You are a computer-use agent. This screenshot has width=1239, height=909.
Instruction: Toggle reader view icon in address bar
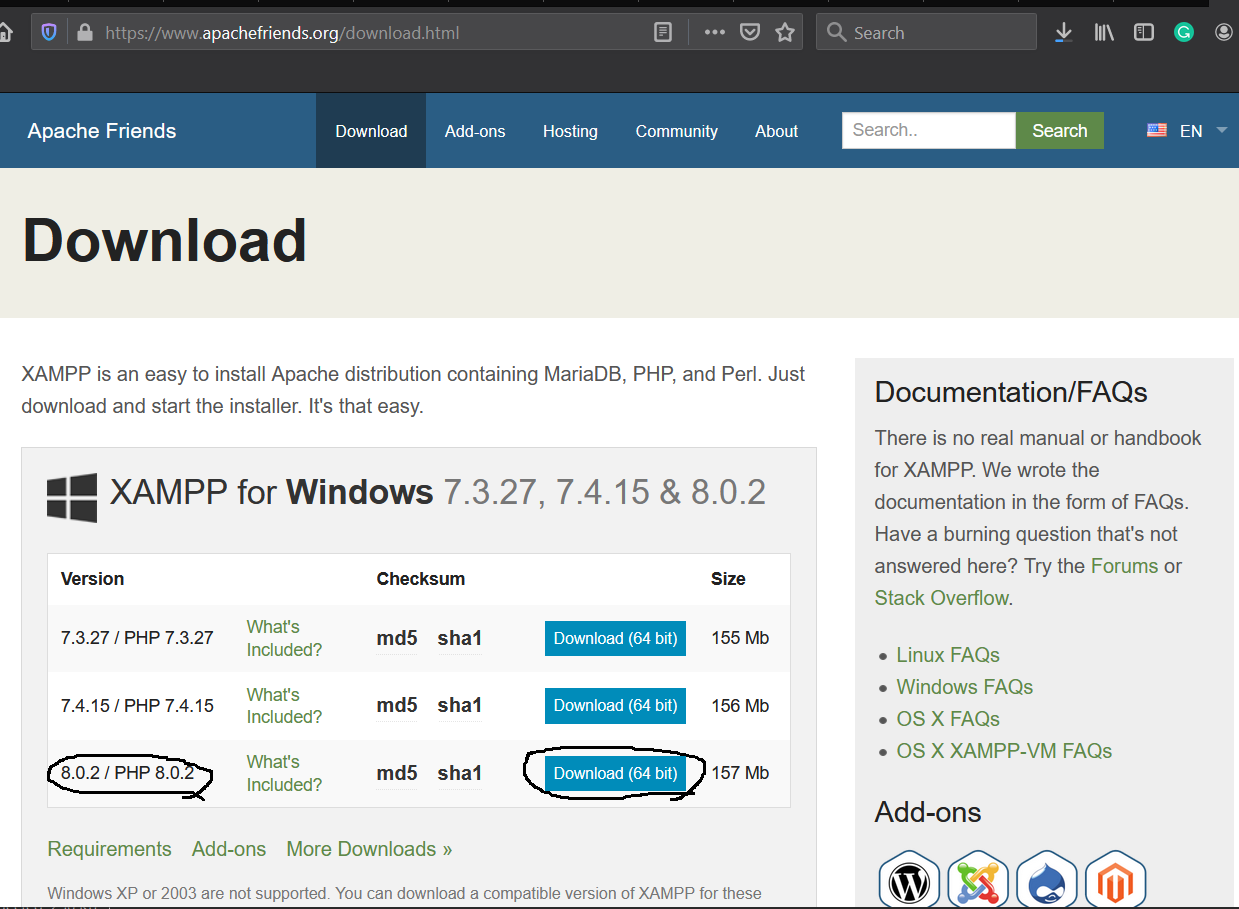pos(663,32)
